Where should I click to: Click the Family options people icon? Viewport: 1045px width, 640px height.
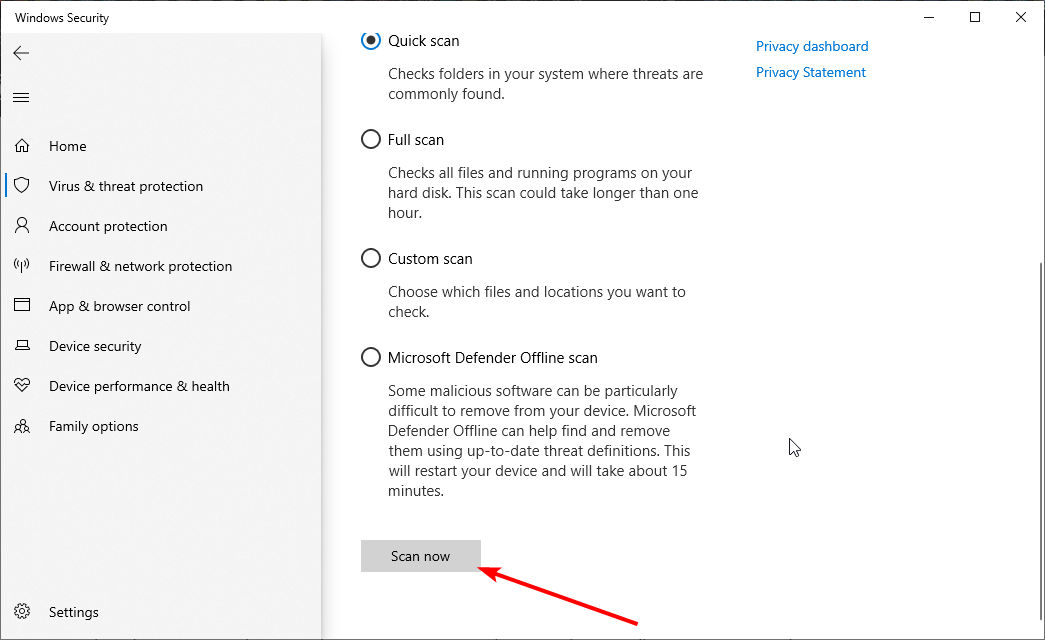pos(22,426)
